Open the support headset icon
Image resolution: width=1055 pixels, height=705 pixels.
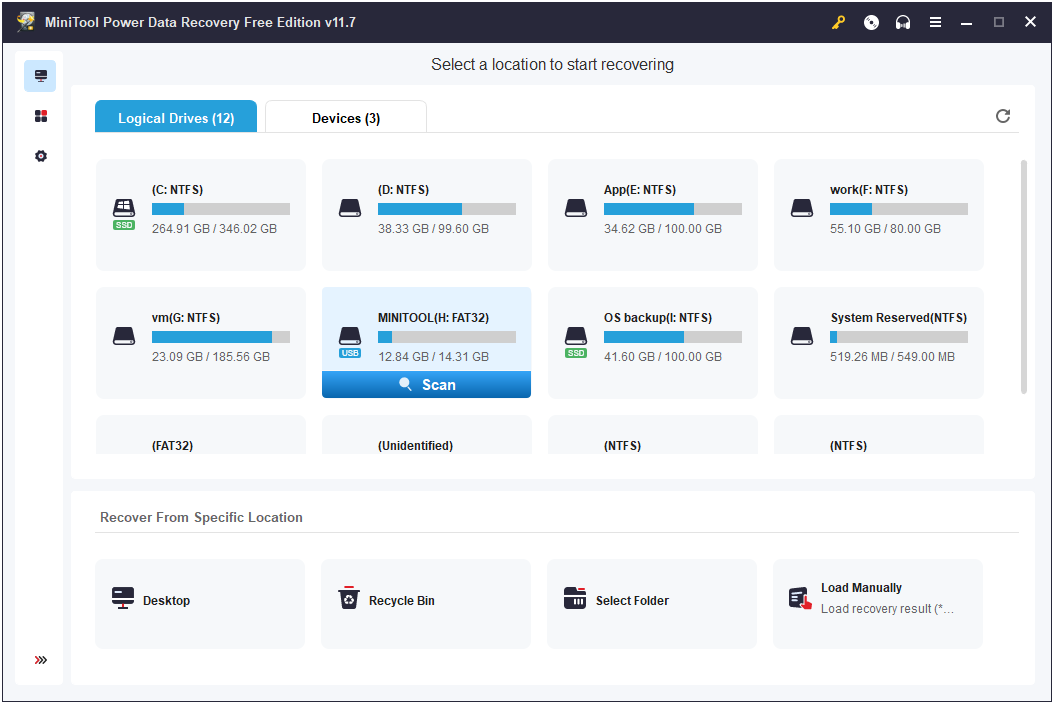click(903, 22)
